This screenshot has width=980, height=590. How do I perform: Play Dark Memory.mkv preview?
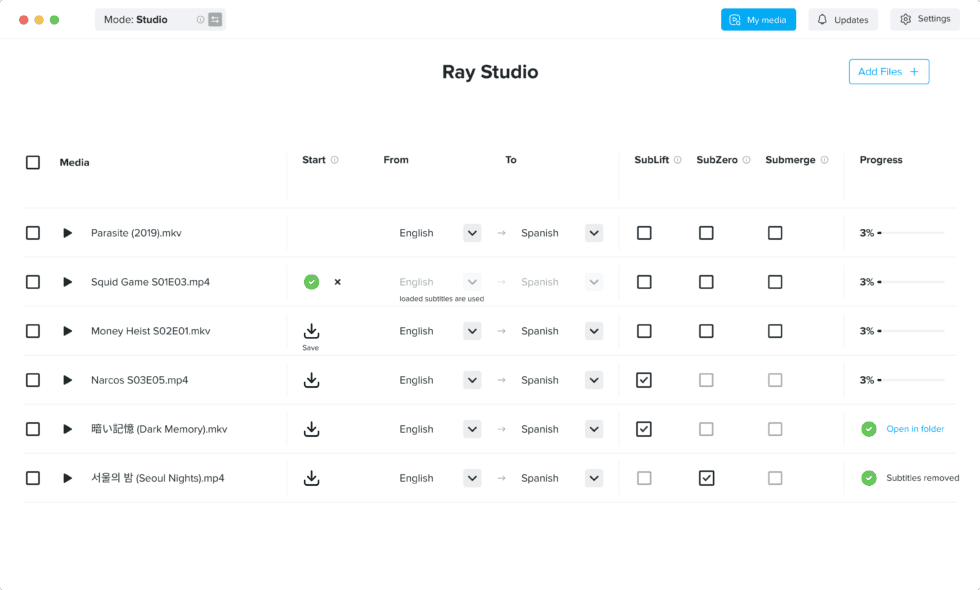point(68,429)
